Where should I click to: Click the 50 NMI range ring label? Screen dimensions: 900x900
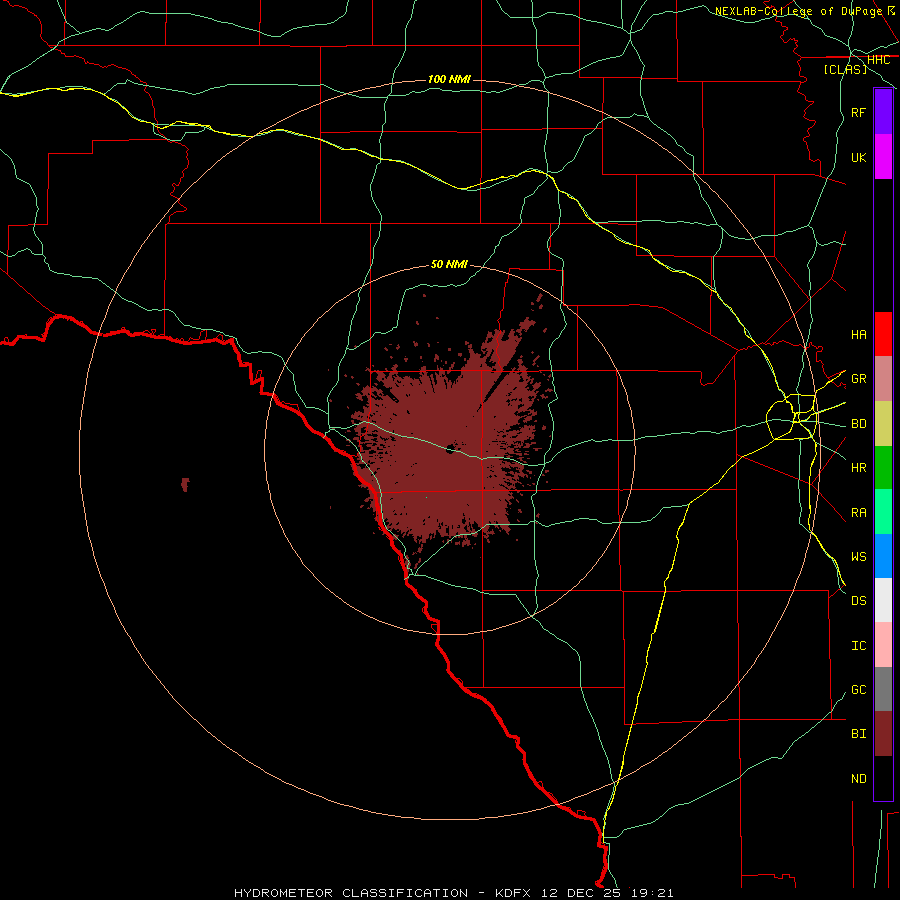point(449,264)
